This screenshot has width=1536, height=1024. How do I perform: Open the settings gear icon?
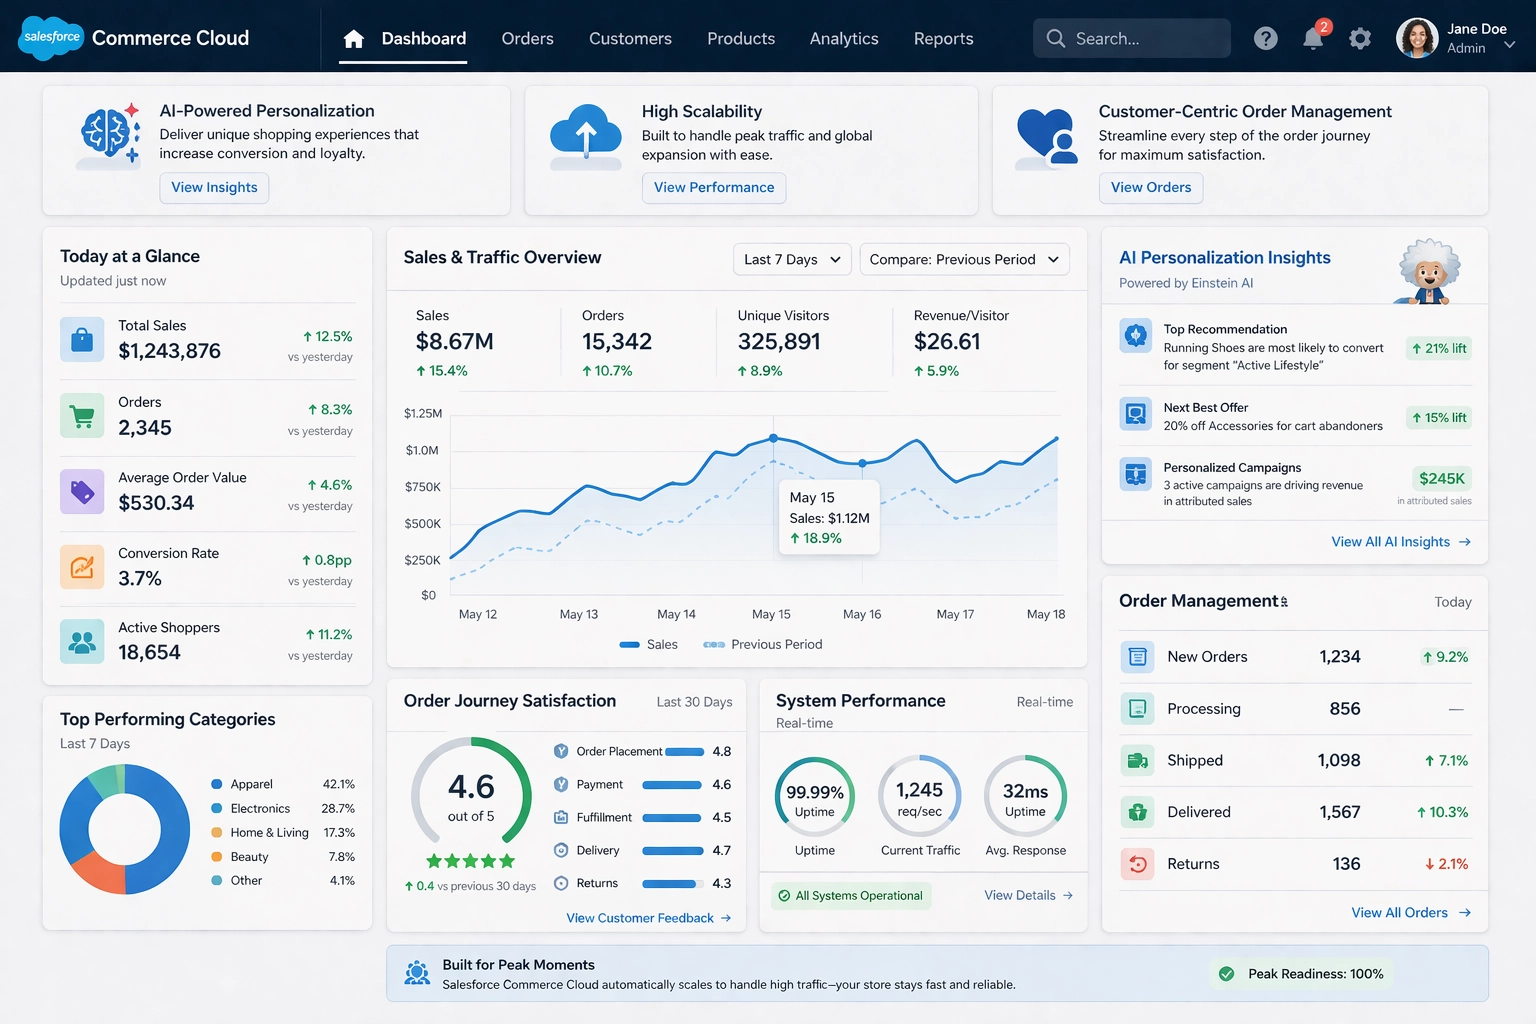[x=1360, y=38]
